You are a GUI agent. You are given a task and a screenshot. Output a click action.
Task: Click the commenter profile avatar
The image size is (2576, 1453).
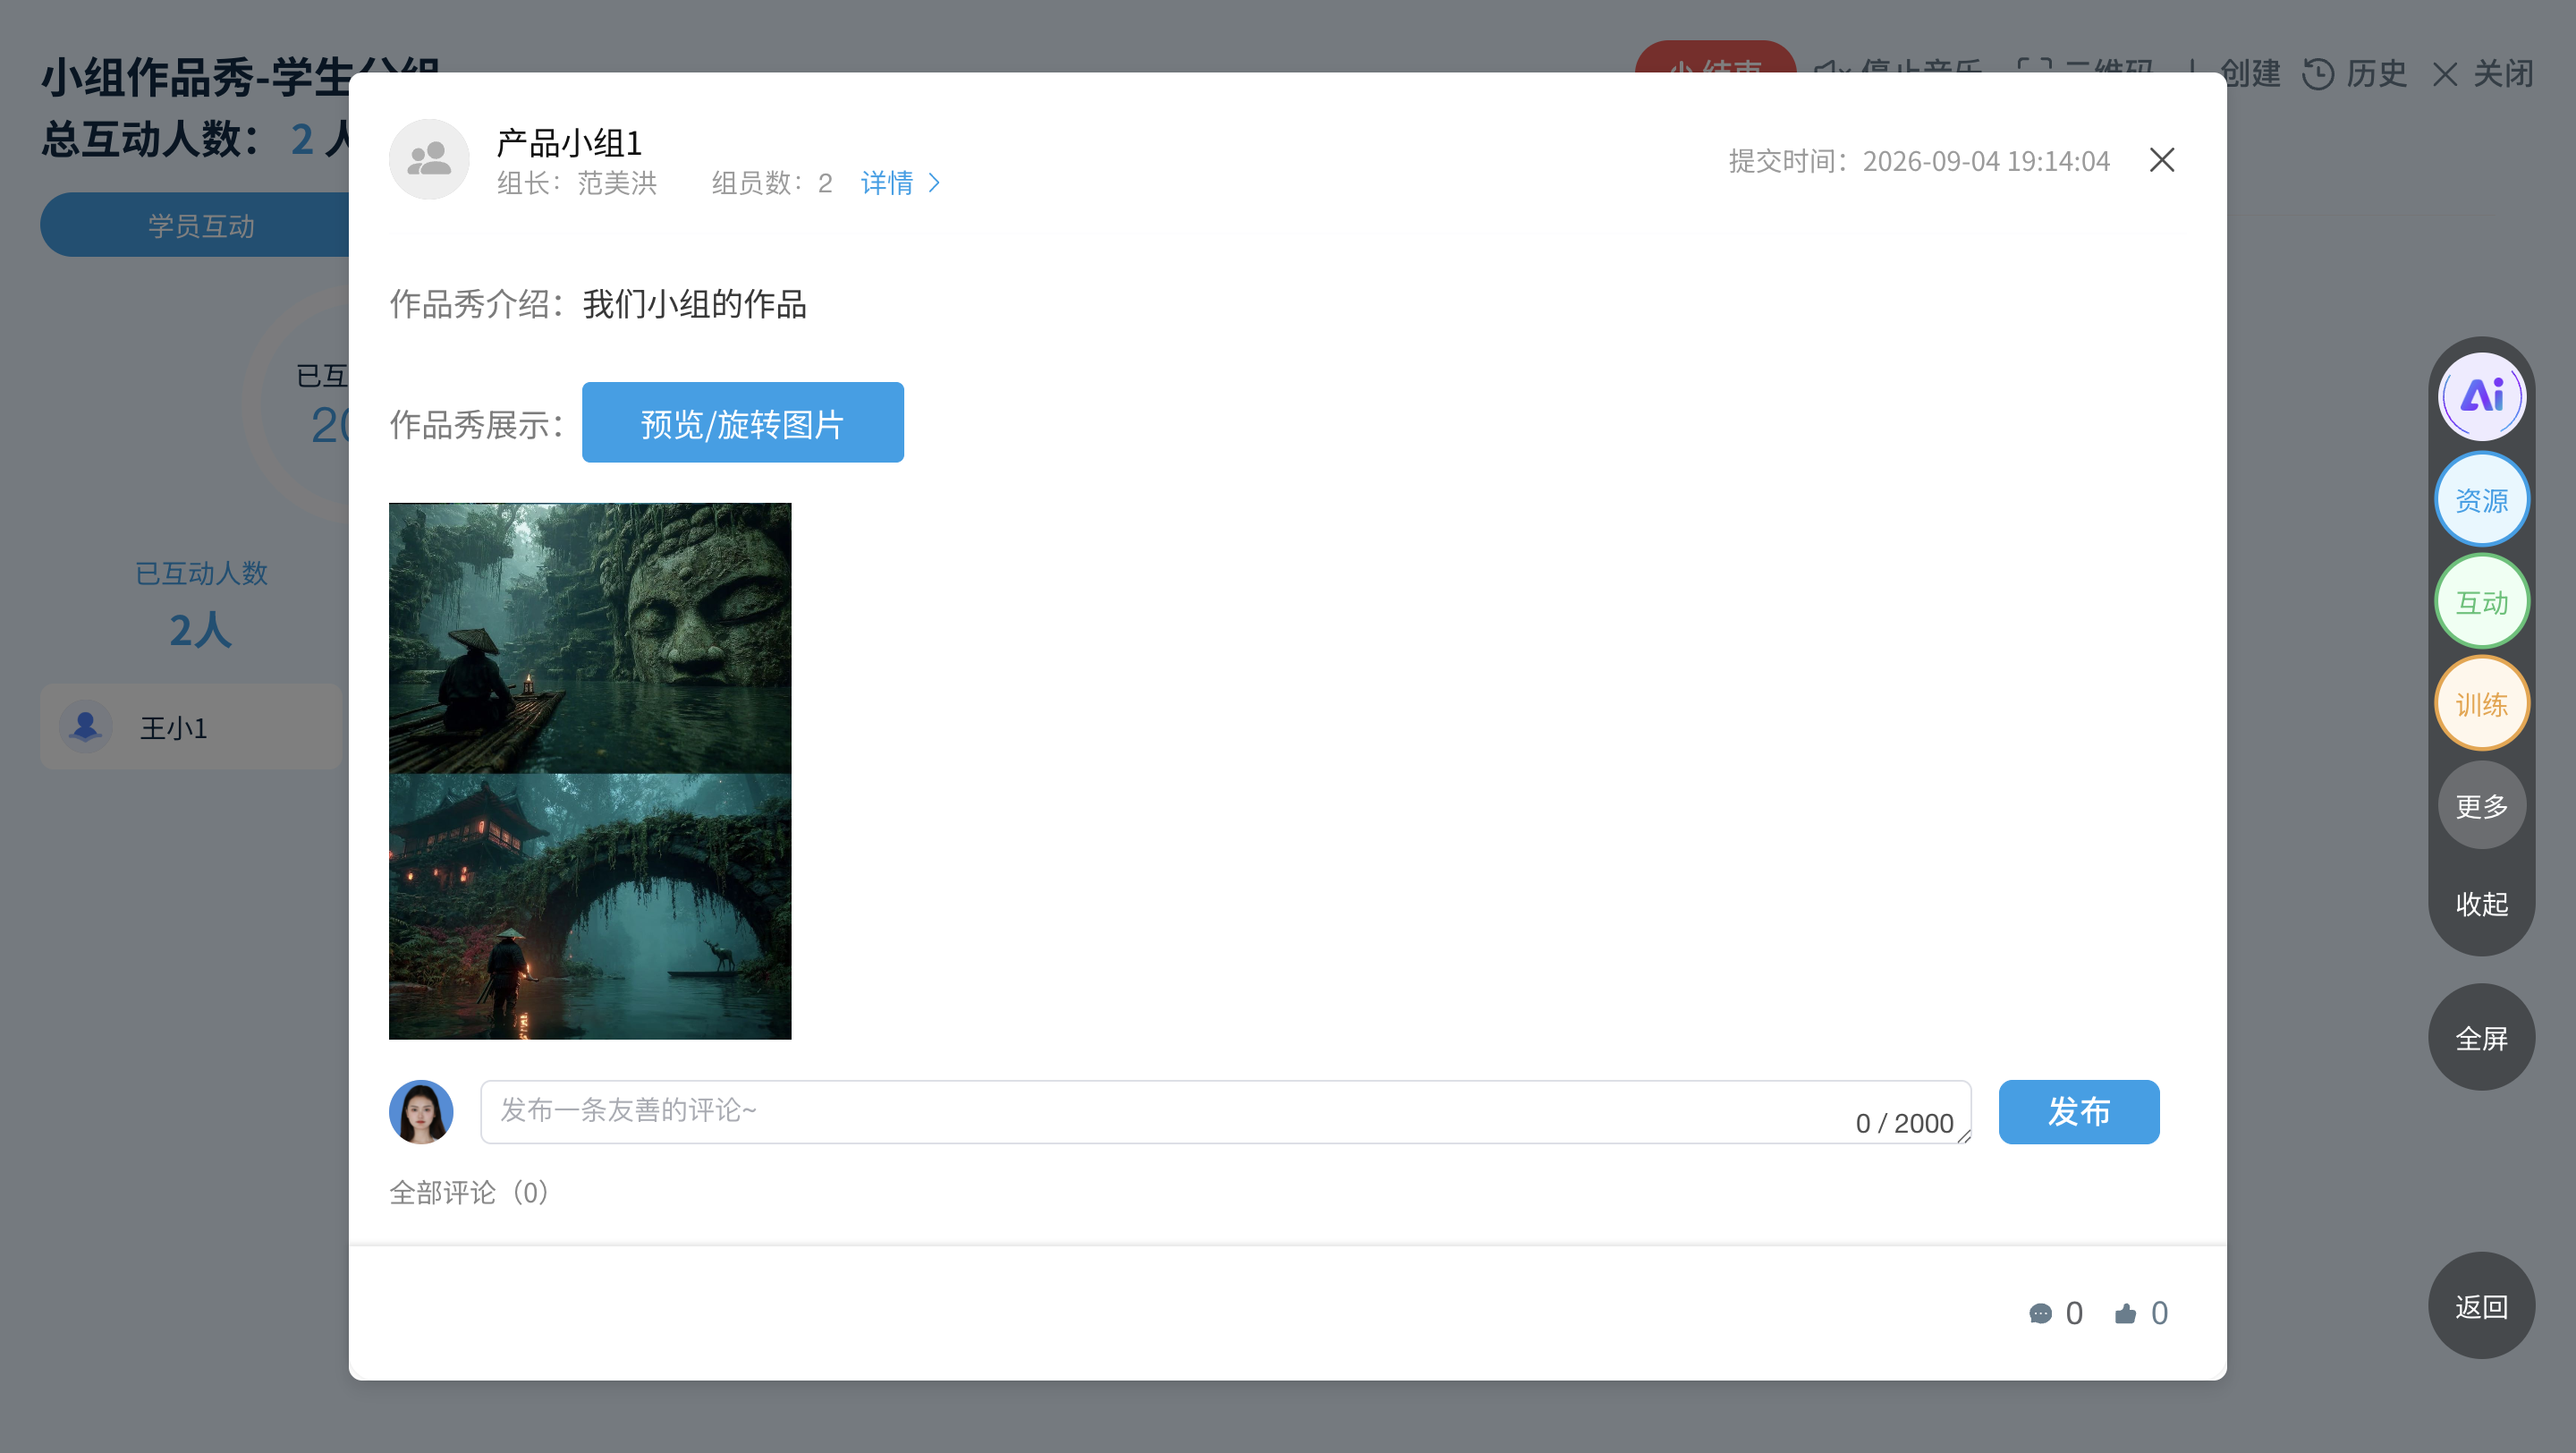421,1112
